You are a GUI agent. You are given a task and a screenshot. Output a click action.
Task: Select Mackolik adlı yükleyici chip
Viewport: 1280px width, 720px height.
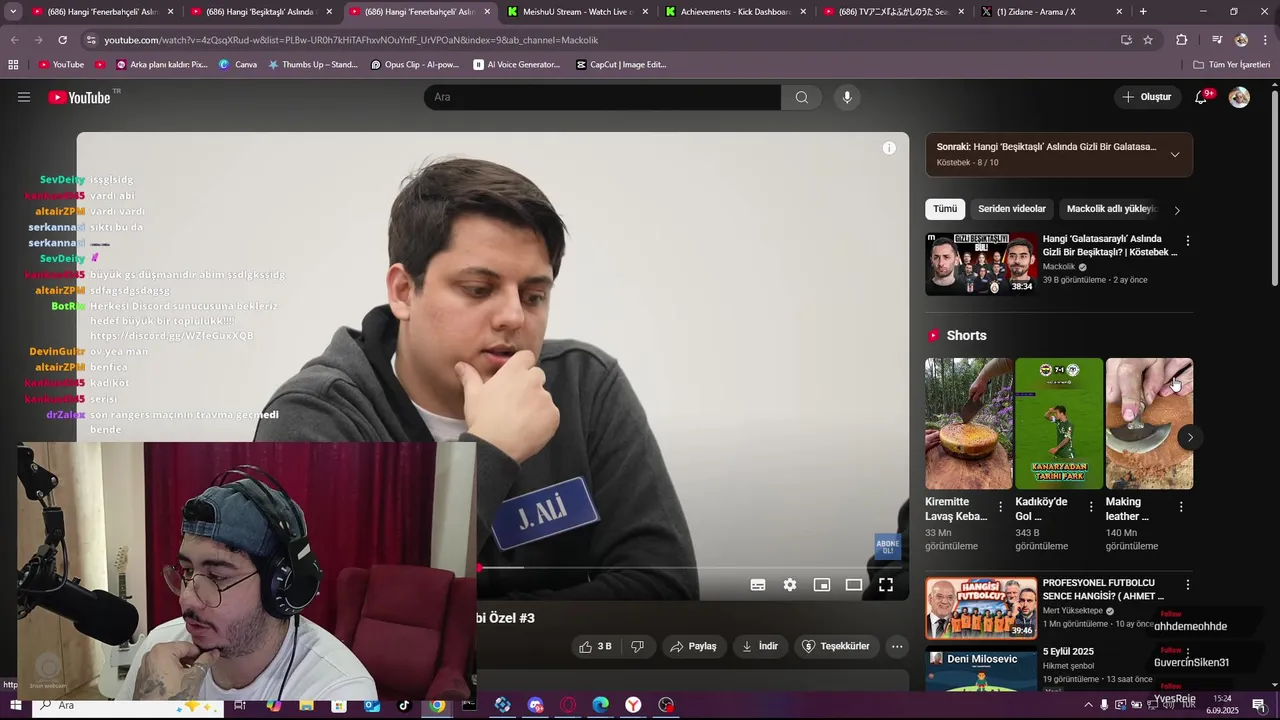click(1111, 209)
